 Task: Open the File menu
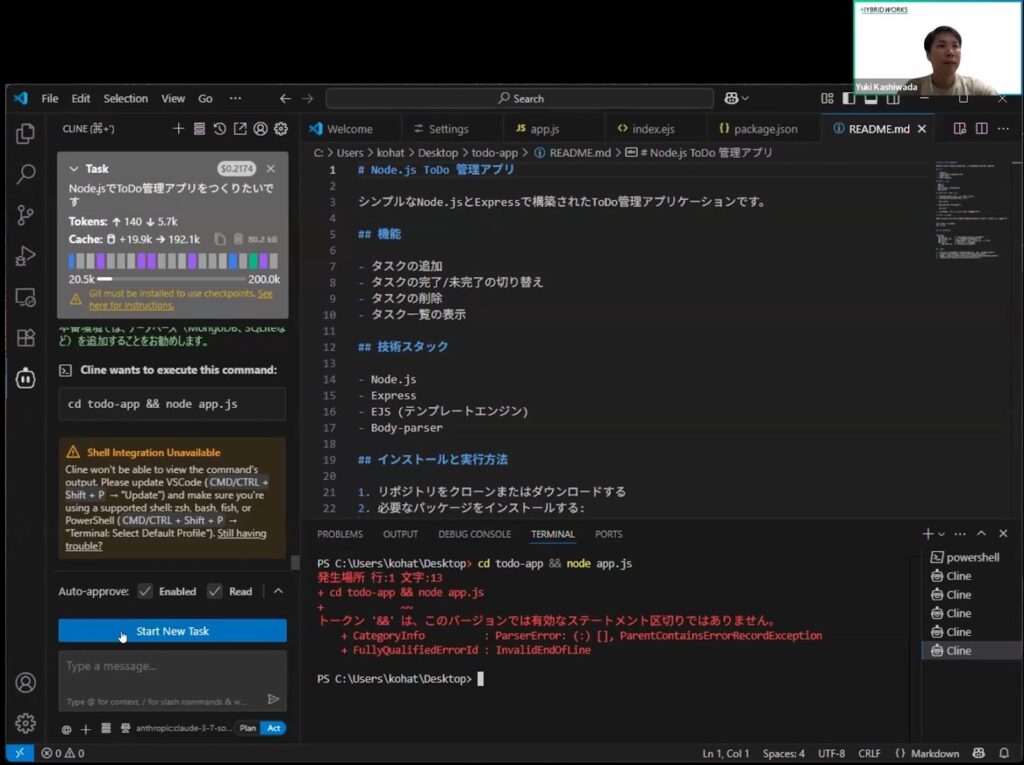coord(50,98)
